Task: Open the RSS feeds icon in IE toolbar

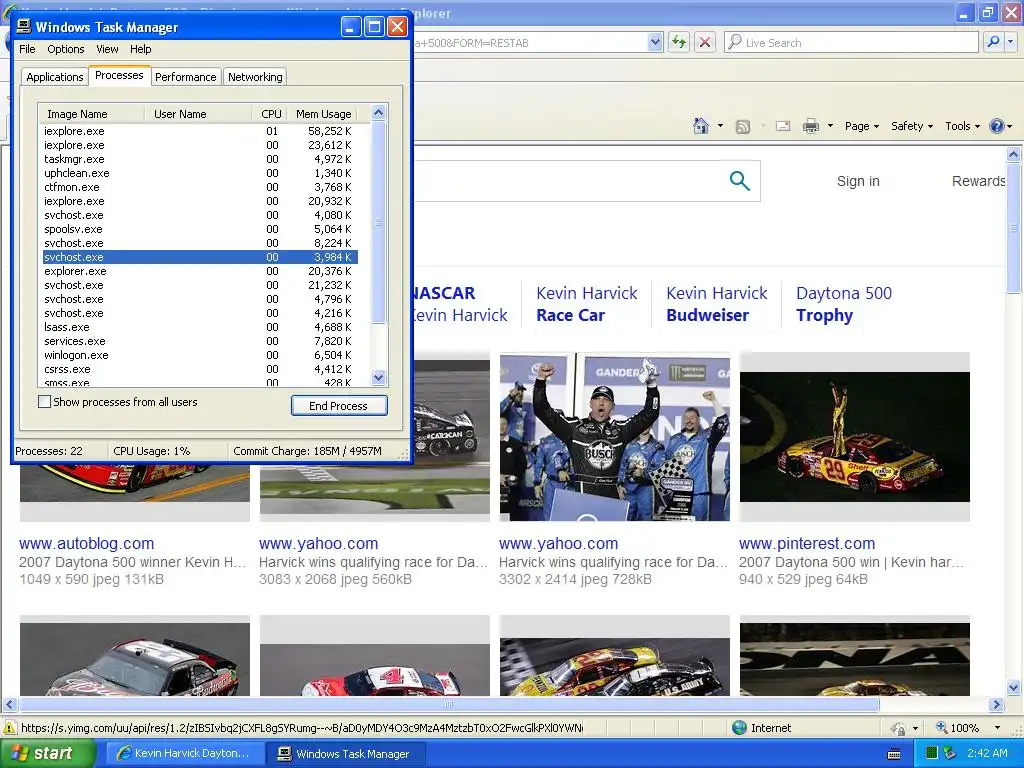Action: coord(743,127)
